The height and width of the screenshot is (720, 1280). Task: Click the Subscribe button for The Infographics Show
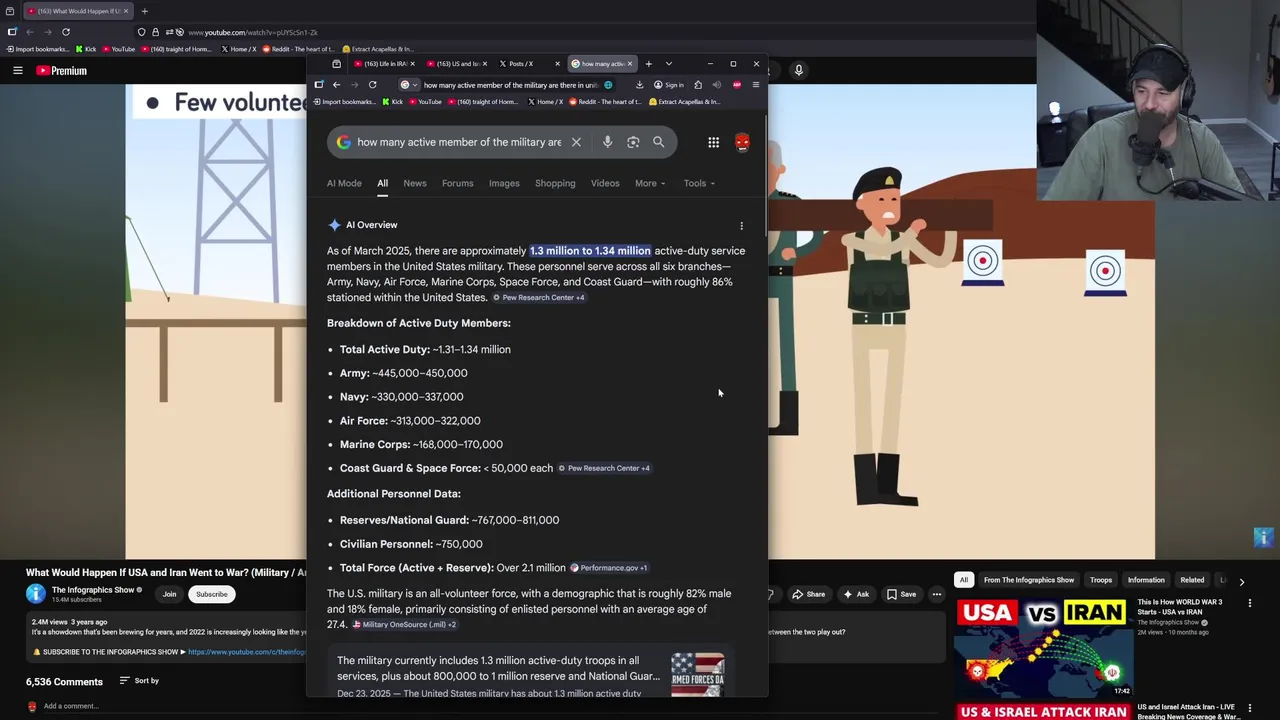(211, 594)
